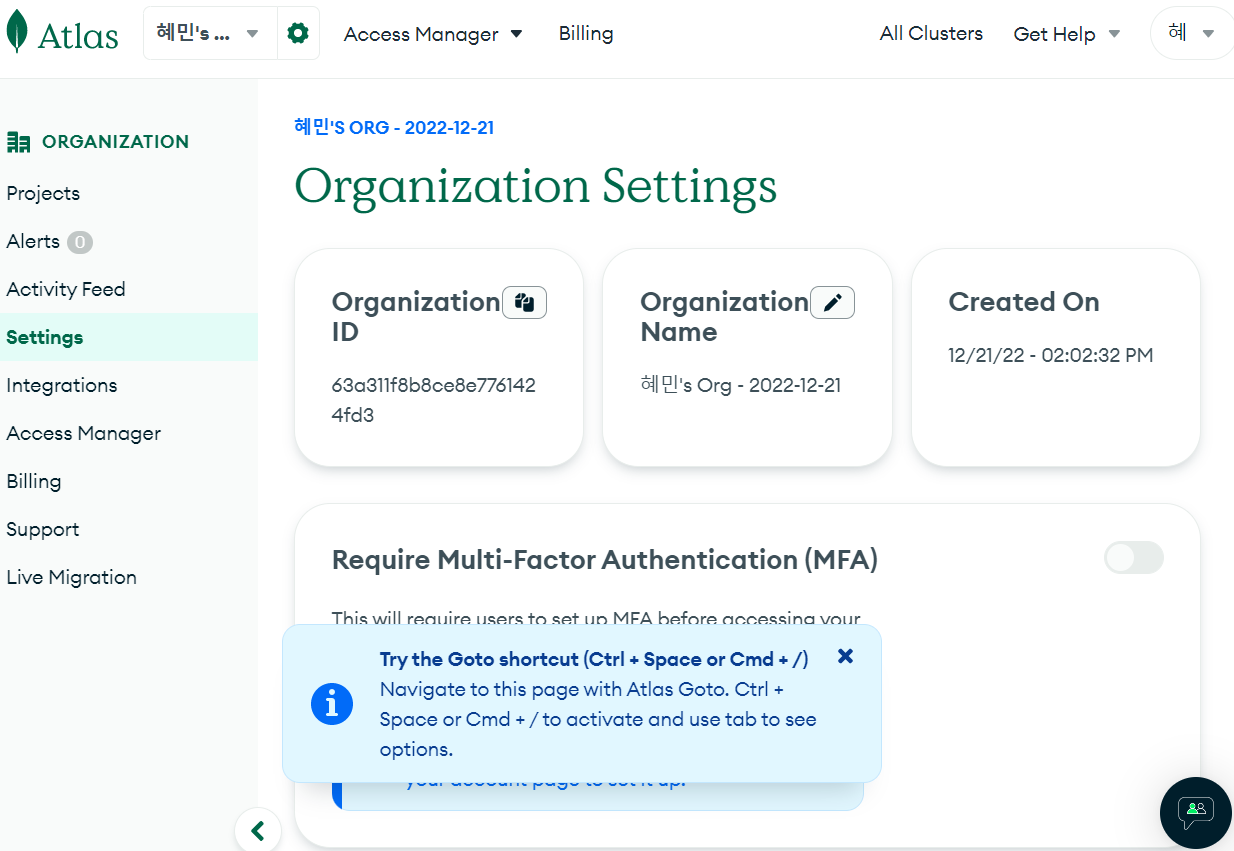Open the organization selector dropdown
This screenshot has width=1234, height=851.
click(x=211, y=33)
